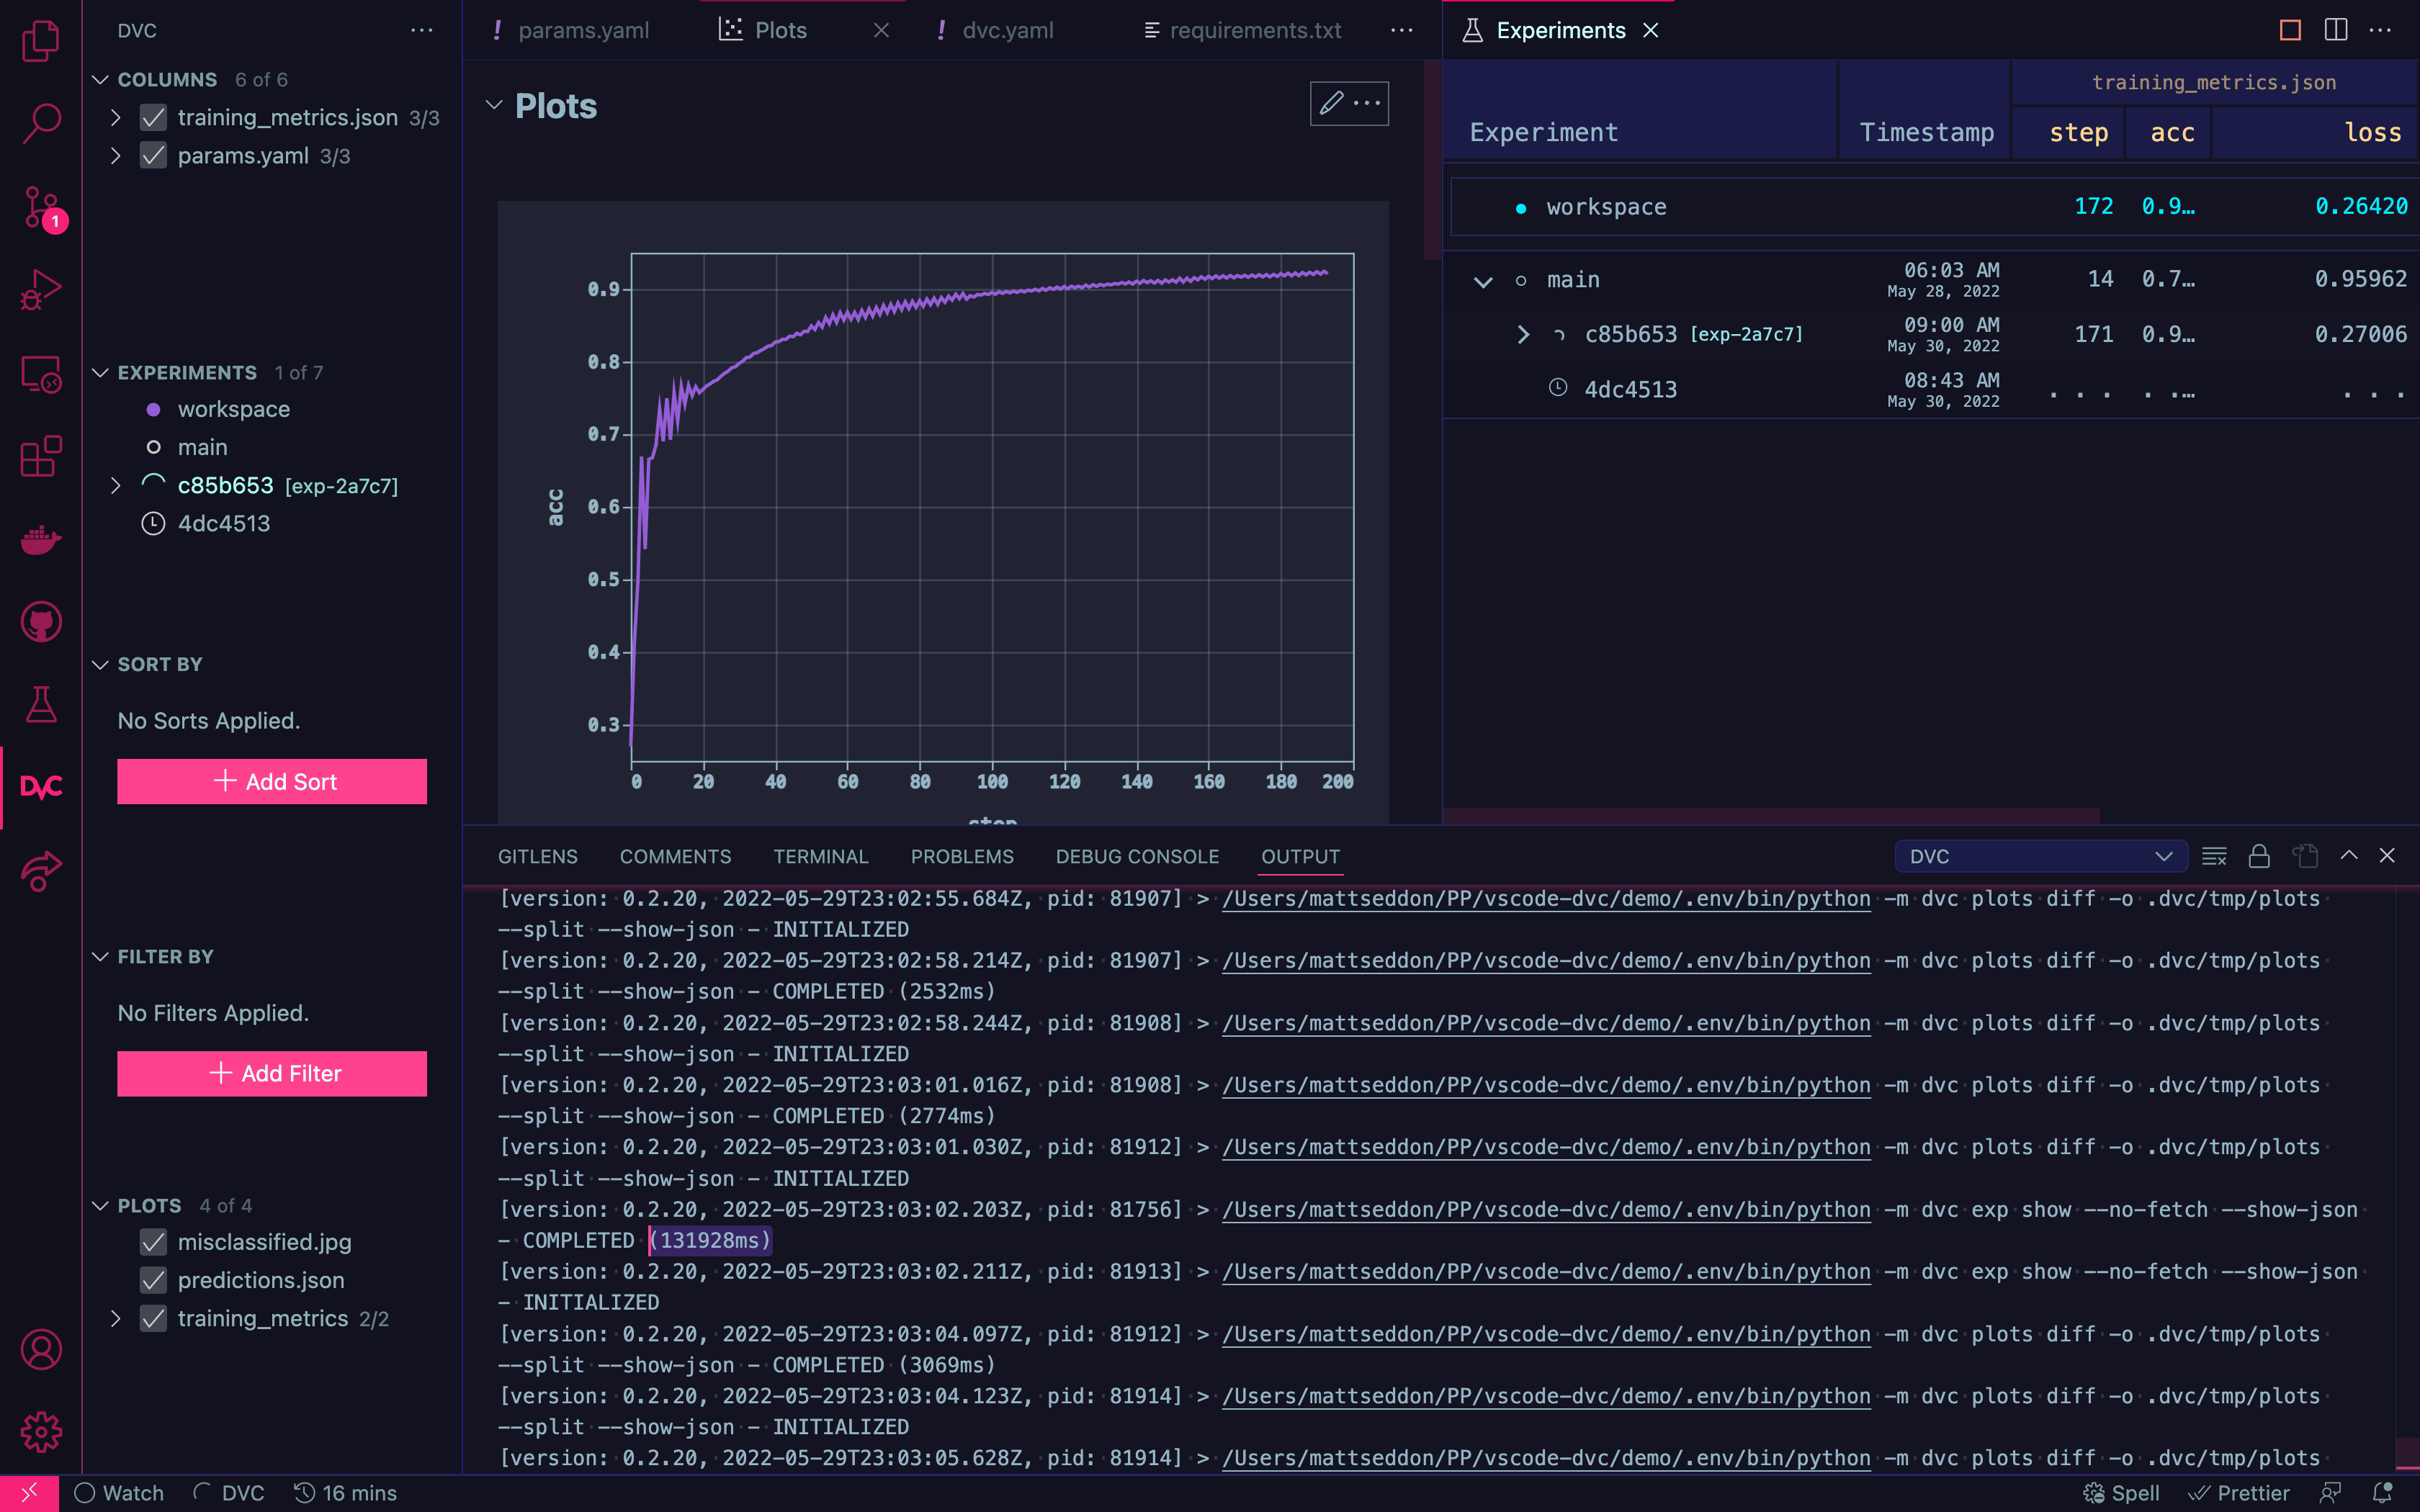Click the lock output scroll icon
This screenshot has height=1512, width=2420.
click(x=2259, y=856)
